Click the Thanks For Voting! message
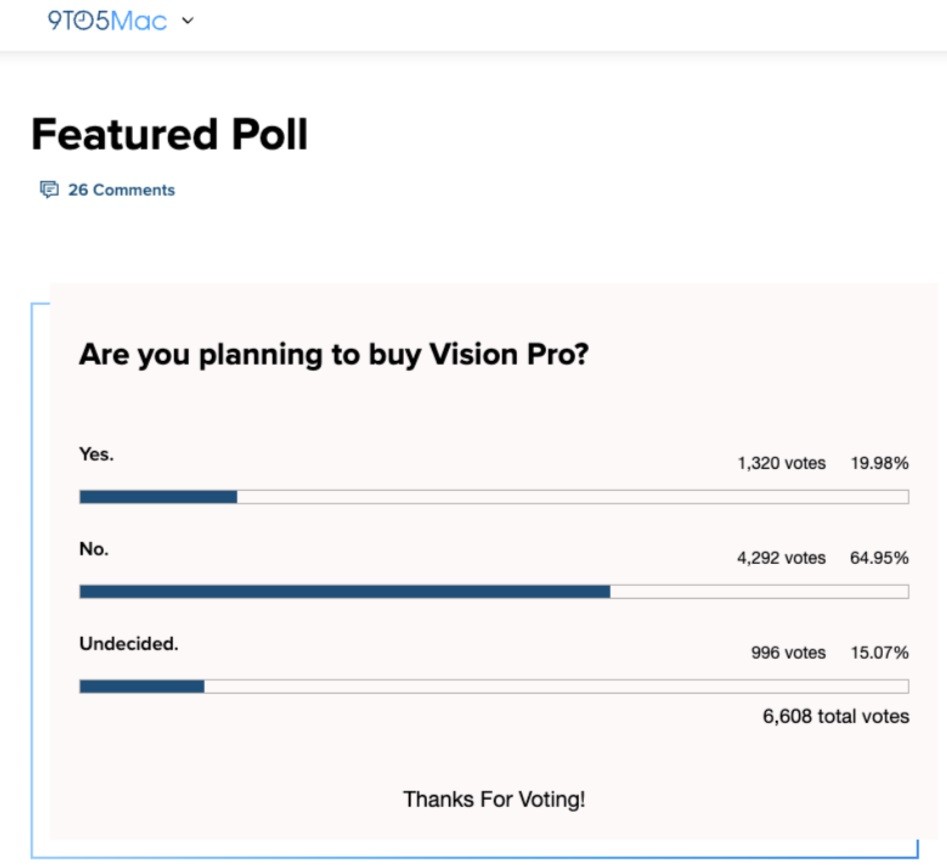 [494, 799]
